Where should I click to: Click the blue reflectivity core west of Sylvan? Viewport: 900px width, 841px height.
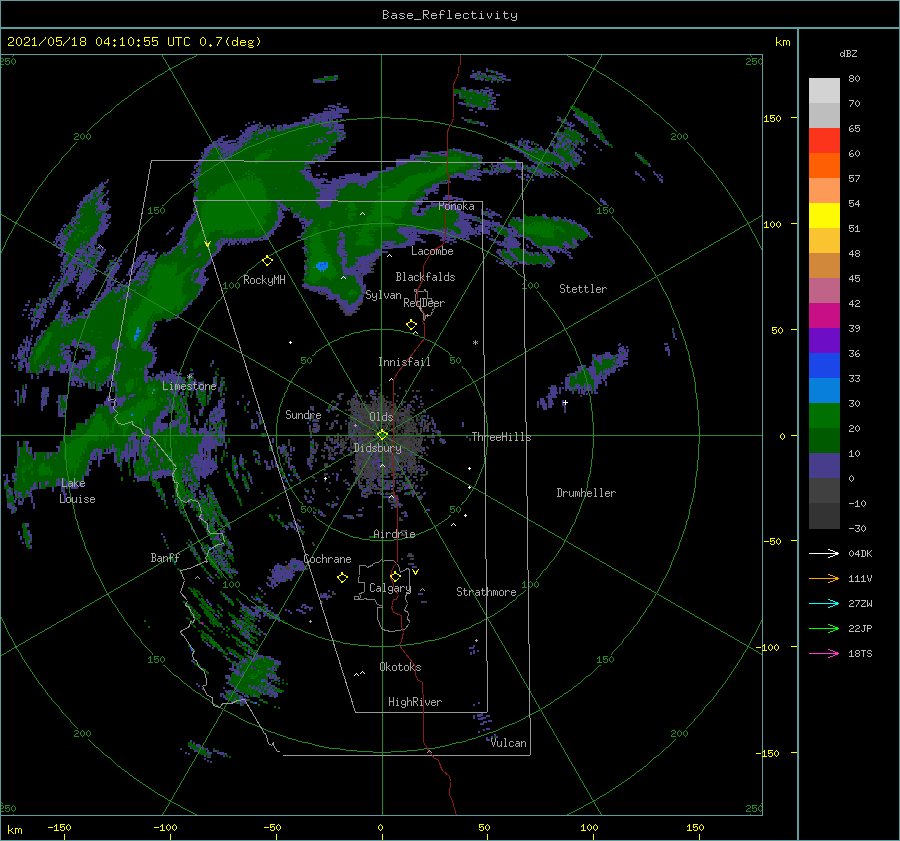click(x=322, y=266)
